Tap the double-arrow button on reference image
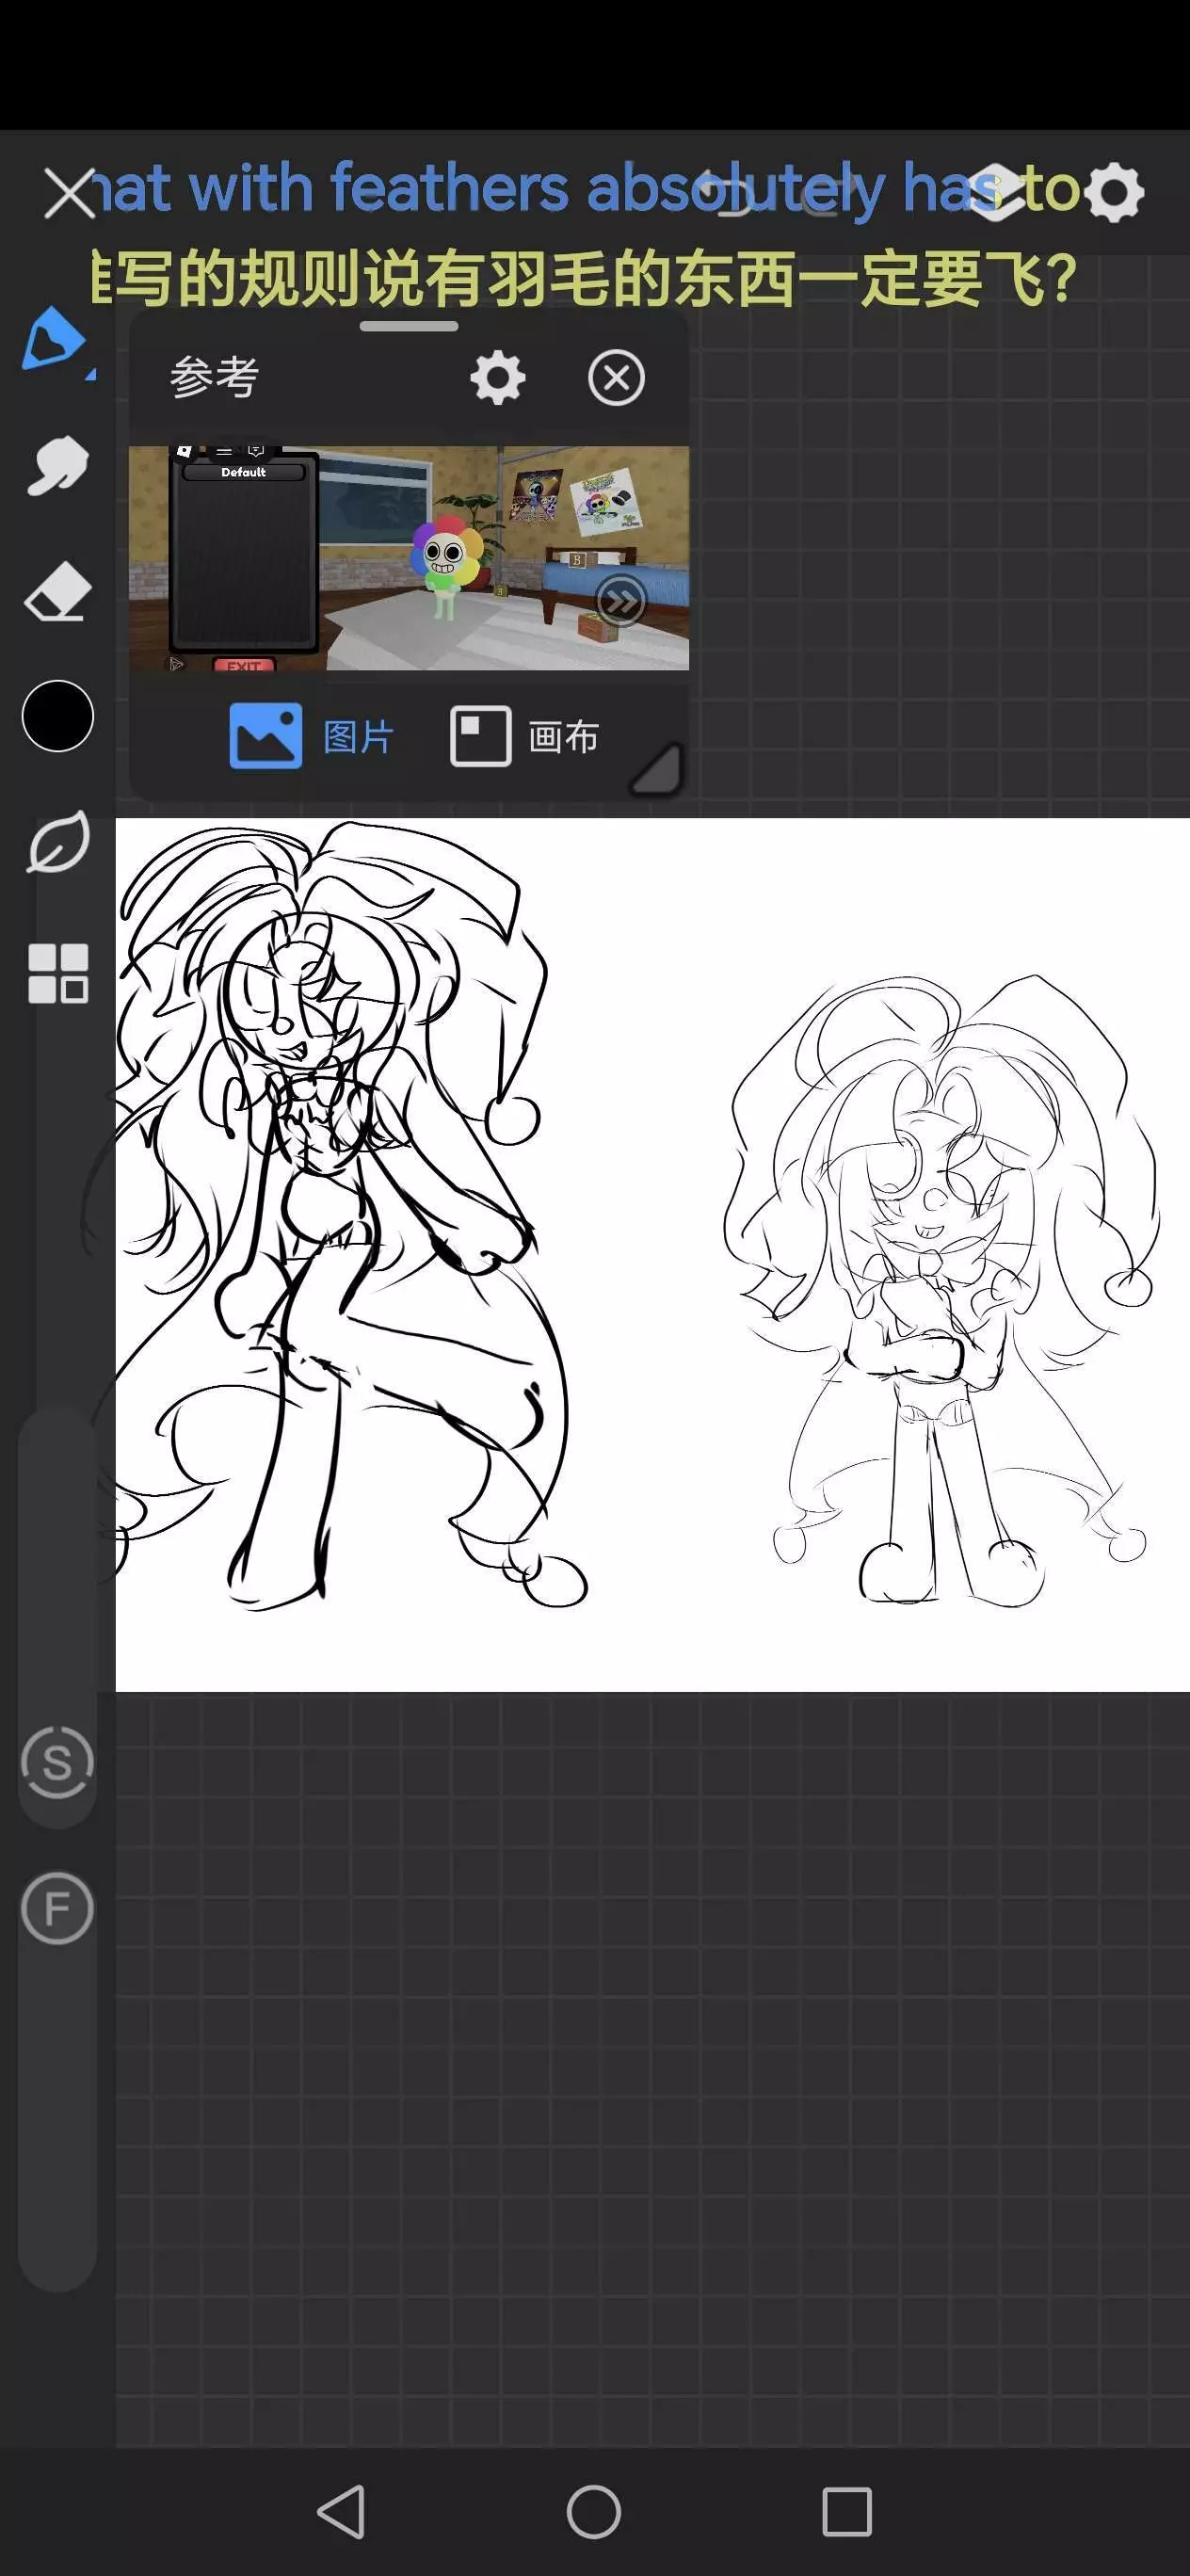Image resolution: width=1190 pixels, height=2576 pixels. [x=621, y=602]
